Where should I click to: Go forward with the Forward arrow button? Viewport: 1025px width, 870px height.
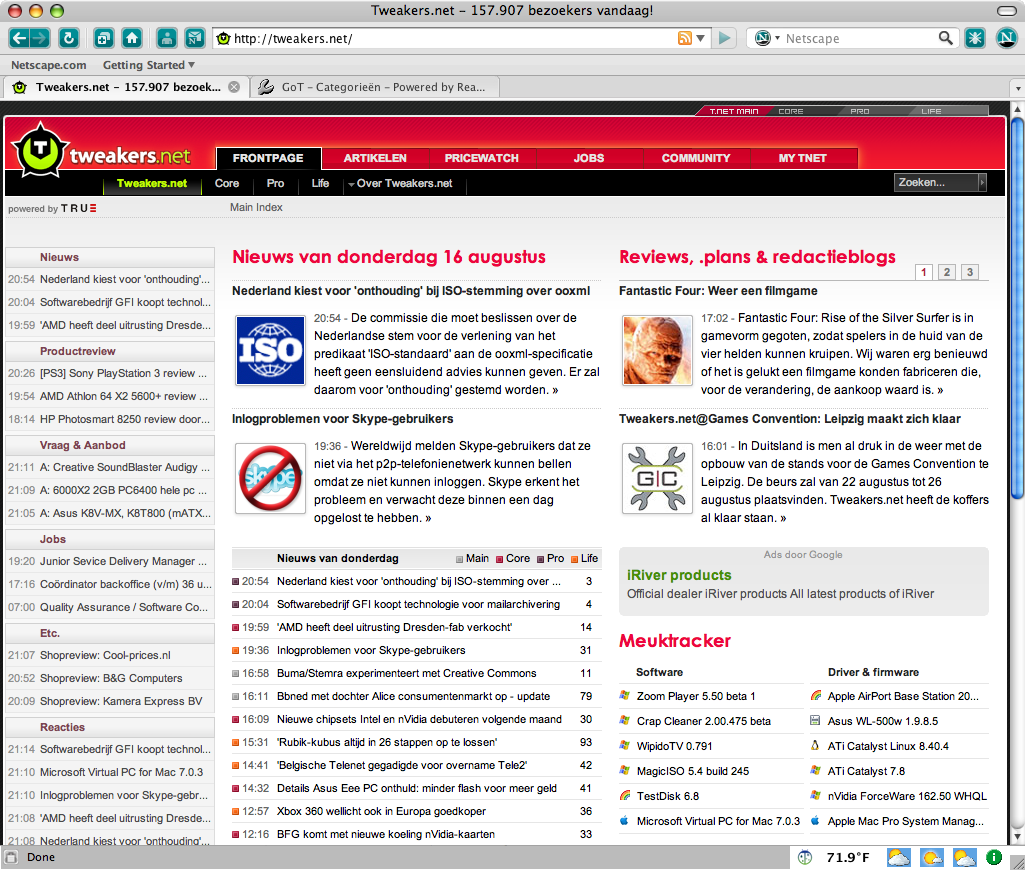coord(39,38)
